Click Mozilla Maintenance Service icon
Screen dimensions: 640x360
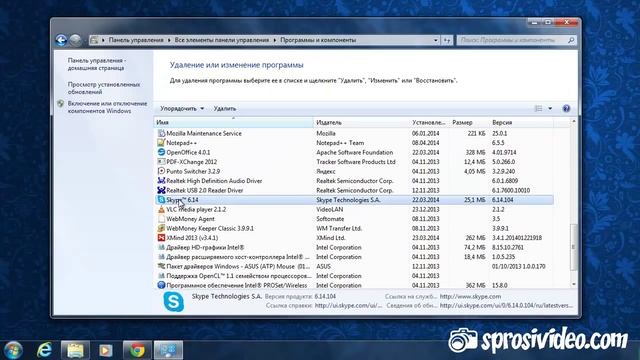point(161,133)
